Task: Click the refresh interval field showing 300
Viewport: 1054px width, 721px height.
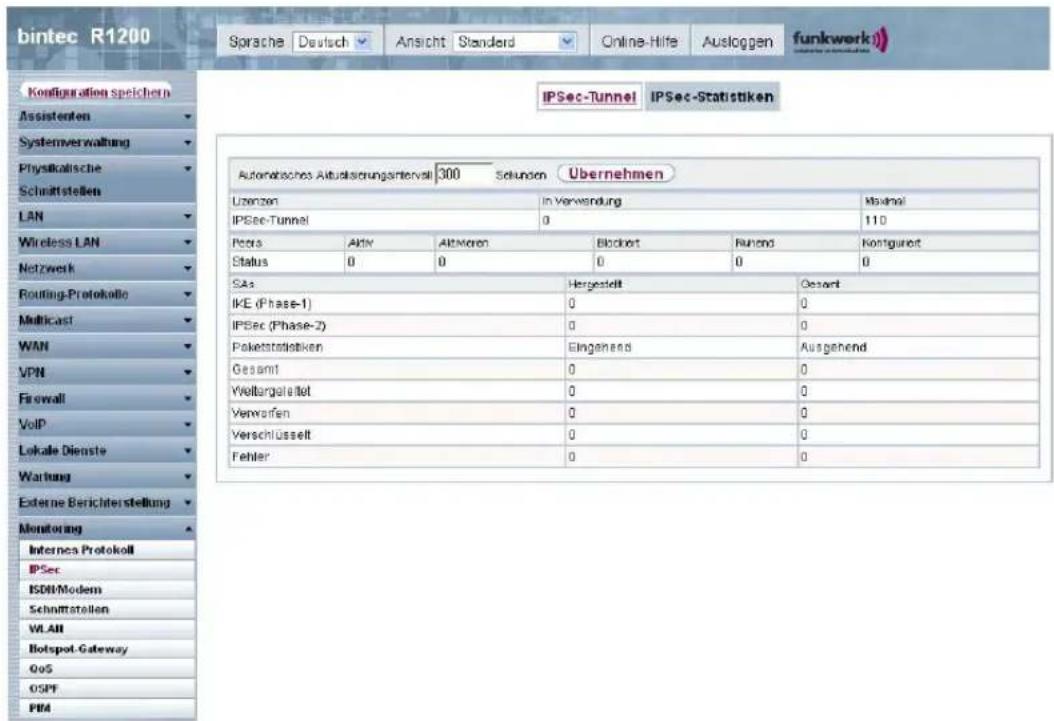Action: coord(463,174)
